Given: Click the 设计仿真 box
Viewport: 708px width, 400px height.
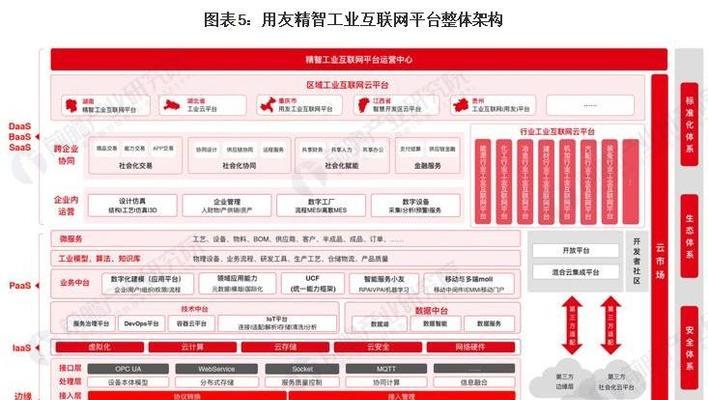Looking at the screenshot, I should (x=132, y=205).
